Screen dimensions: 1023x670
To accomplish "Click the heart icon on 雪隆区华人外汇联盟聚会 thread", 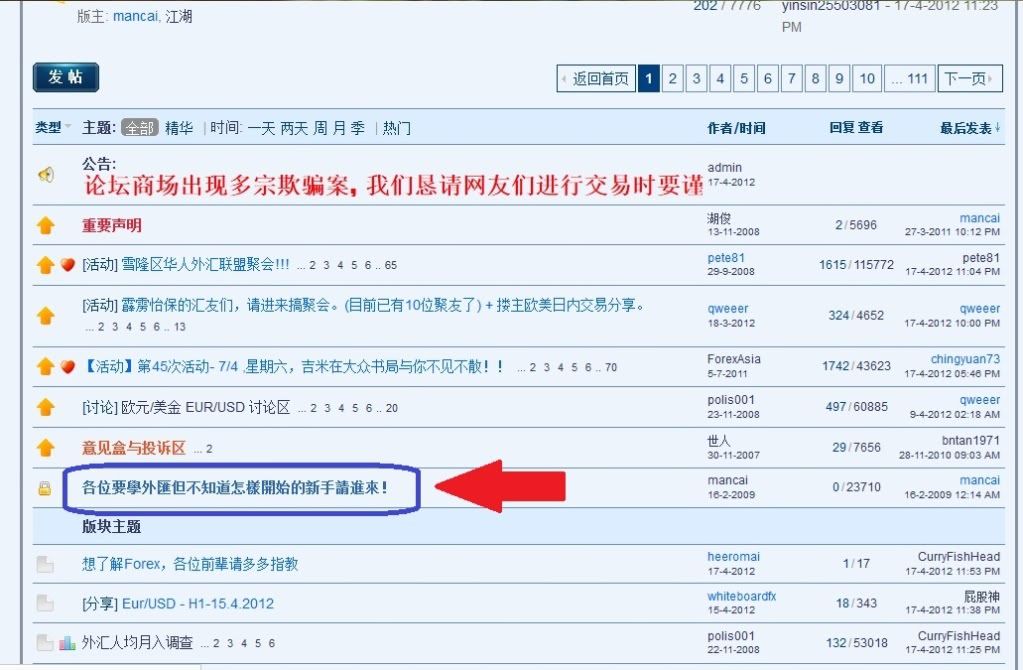I will click(68, 265).
